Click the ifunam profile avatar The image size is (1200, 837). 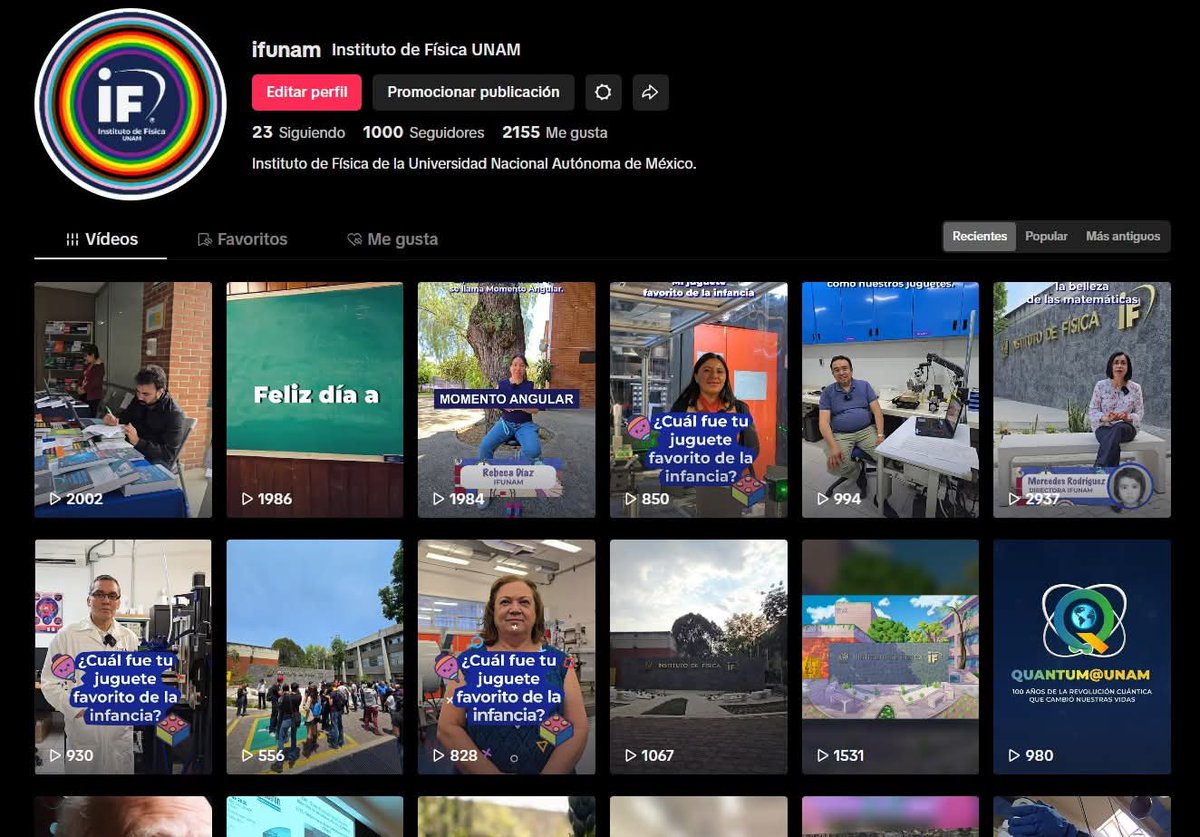(x=130, y=104)
